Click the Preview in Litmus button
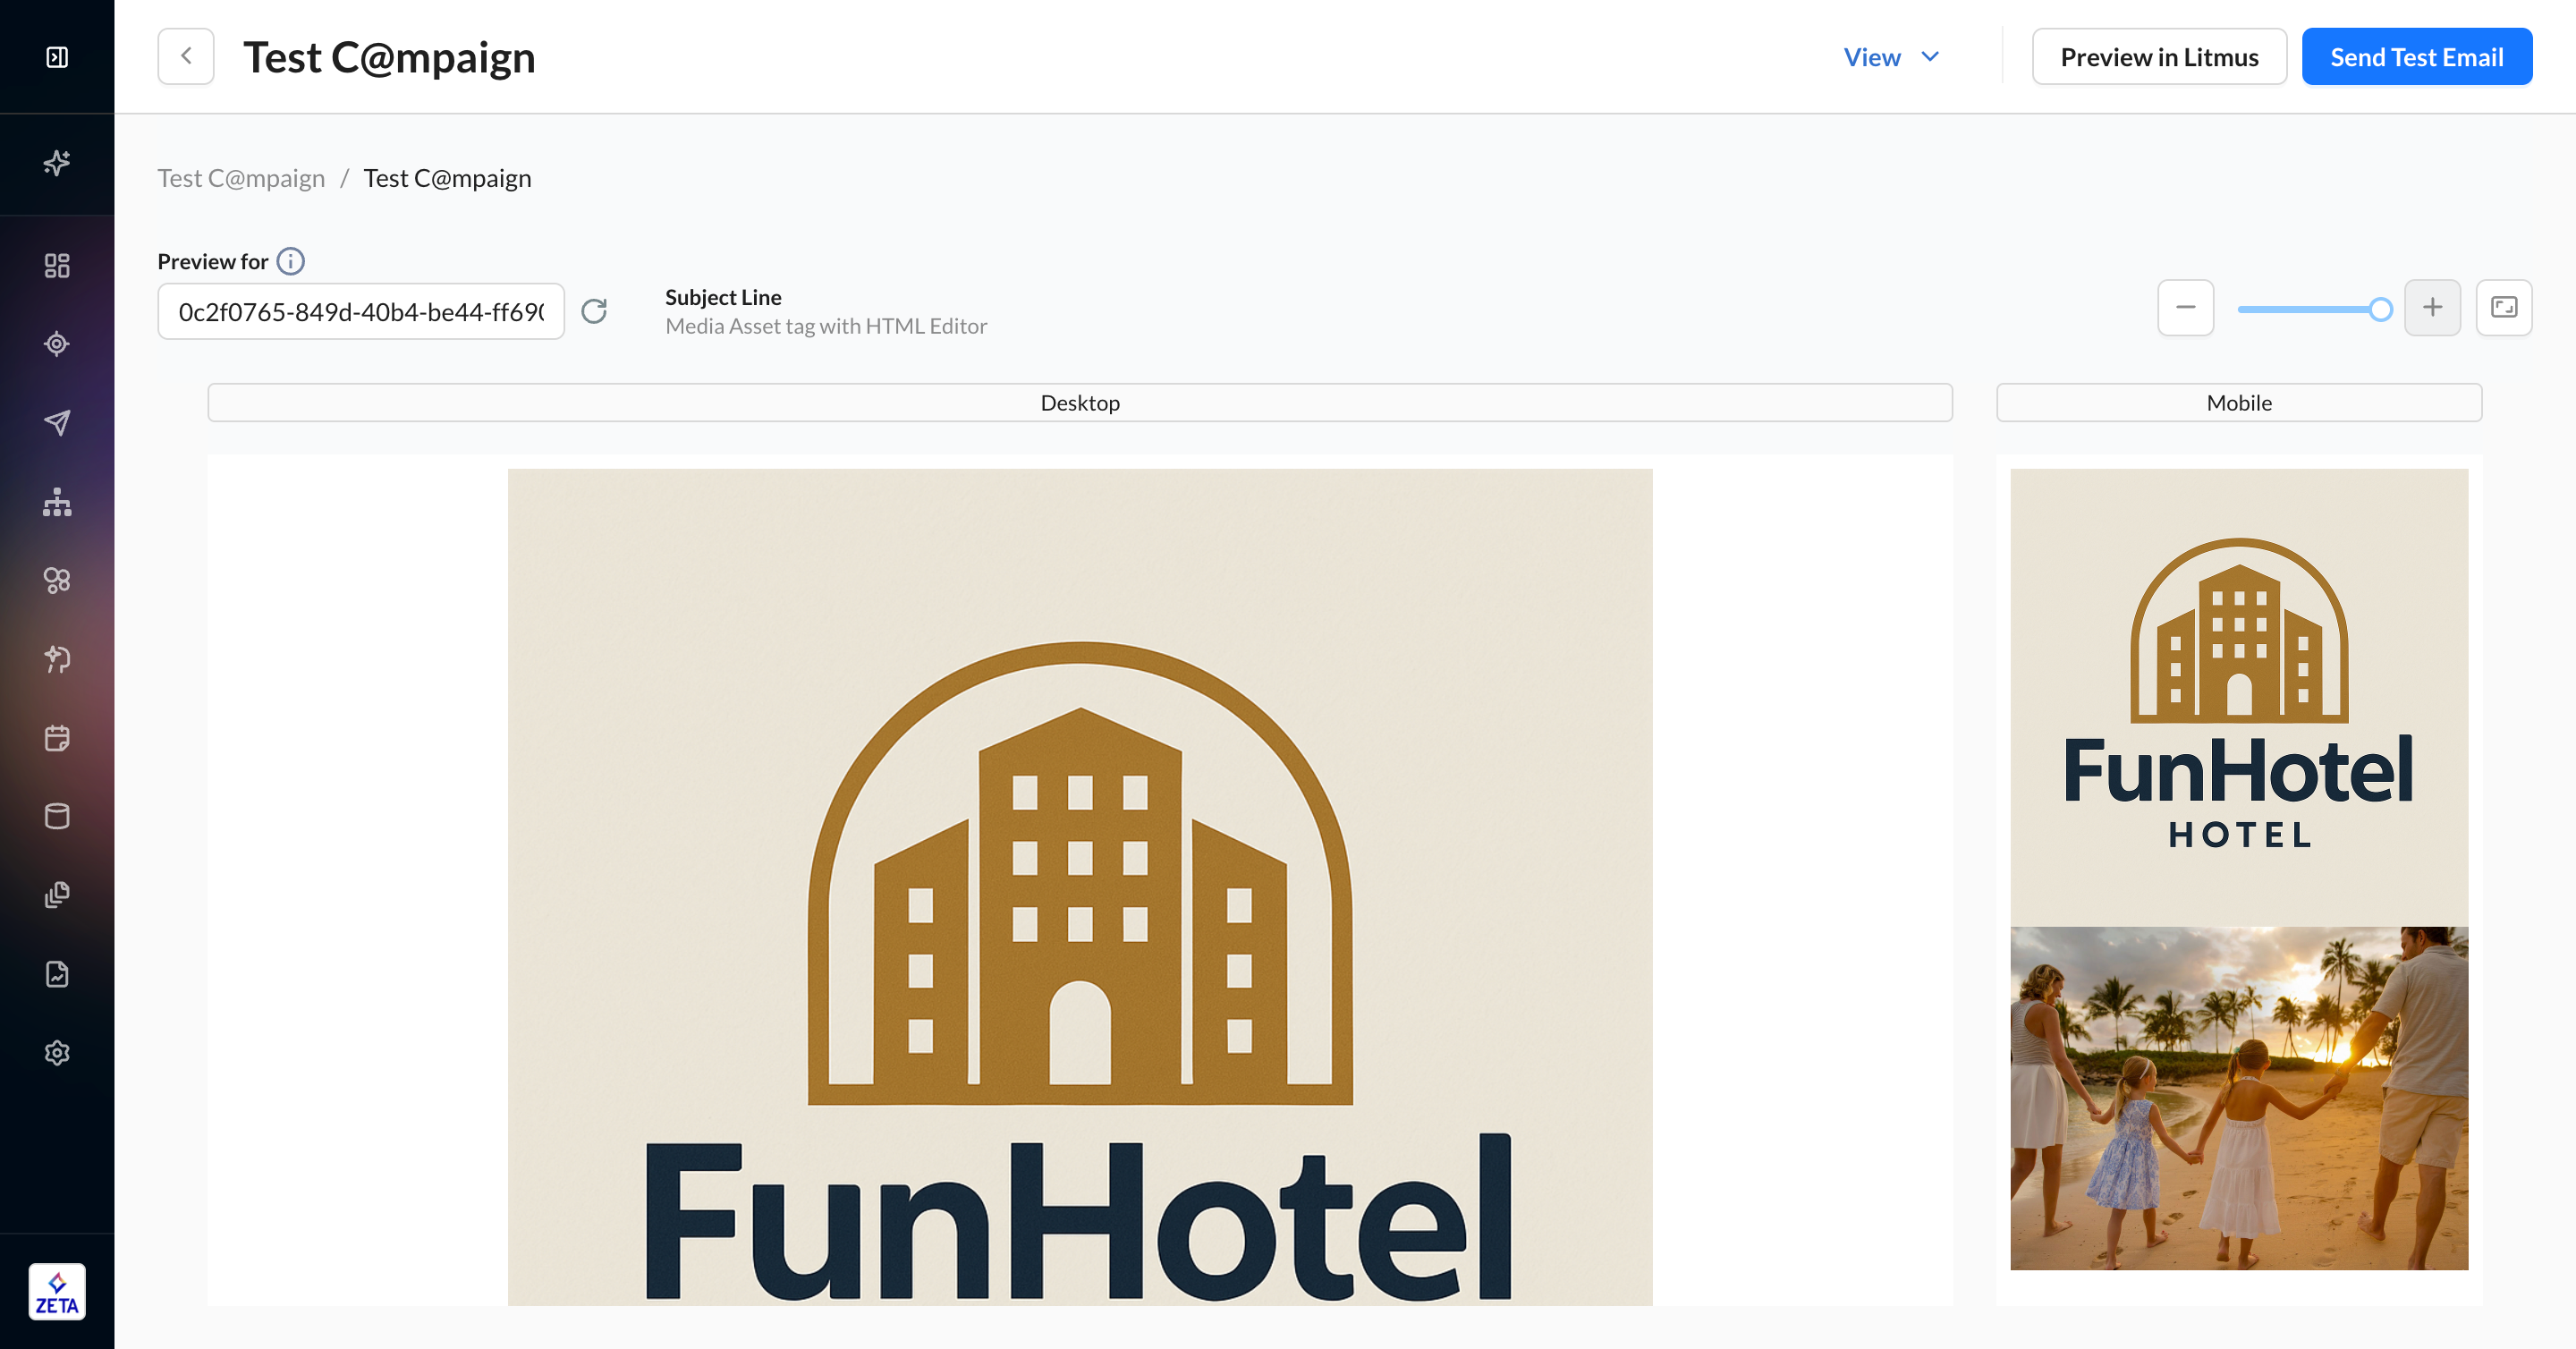This screenshot has width=2576, height=1349. [x=2159, y=57]
